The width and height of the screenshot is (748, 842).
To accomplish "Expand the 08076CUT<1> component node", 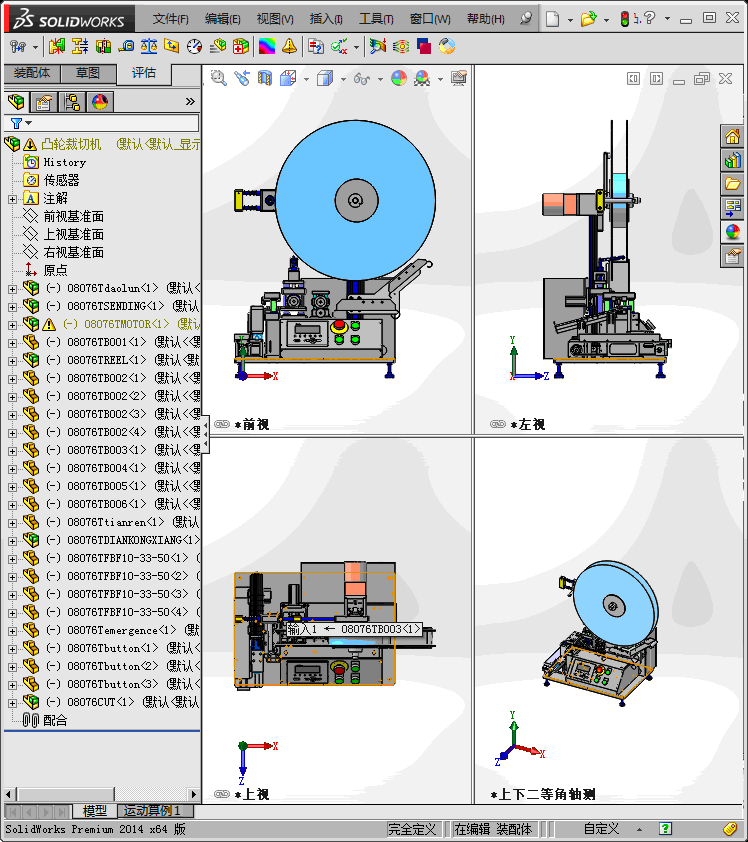I will coord(12,703).
